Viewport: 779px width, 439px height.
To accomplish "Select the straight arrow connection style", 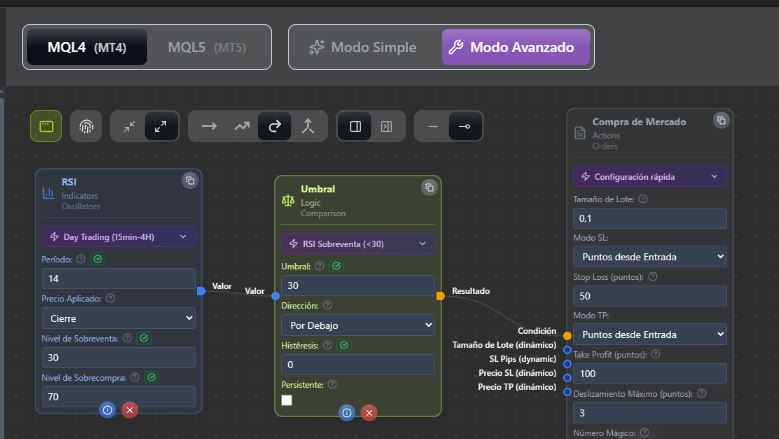I will (208, 126).
